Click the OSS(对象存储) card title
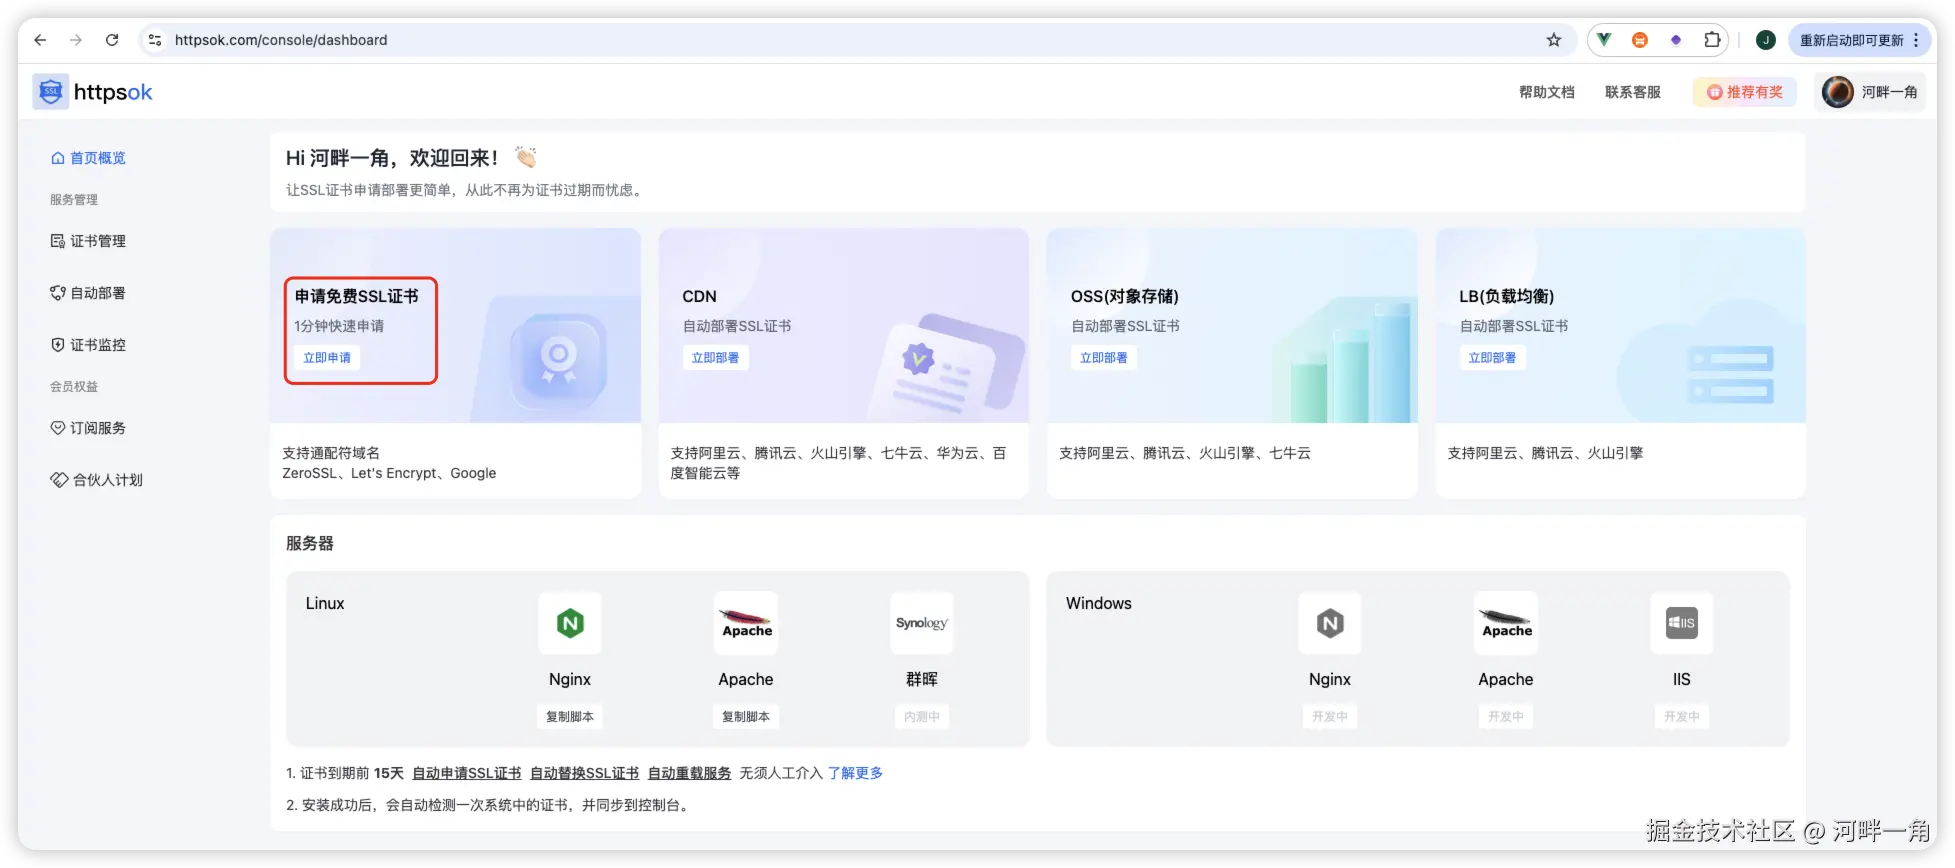Screen dimensions: 1955x868 point(1125,296)
